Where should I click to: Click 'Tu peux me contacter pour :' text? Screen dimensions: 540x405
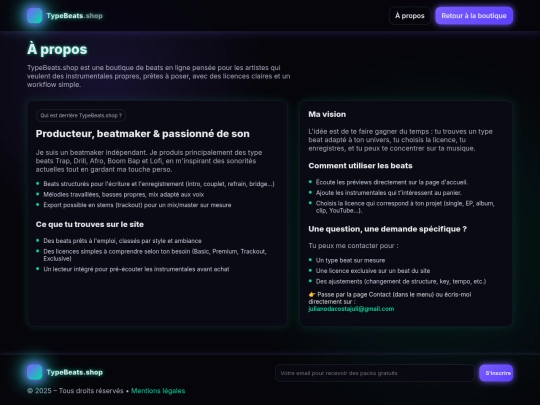point(353,246)
